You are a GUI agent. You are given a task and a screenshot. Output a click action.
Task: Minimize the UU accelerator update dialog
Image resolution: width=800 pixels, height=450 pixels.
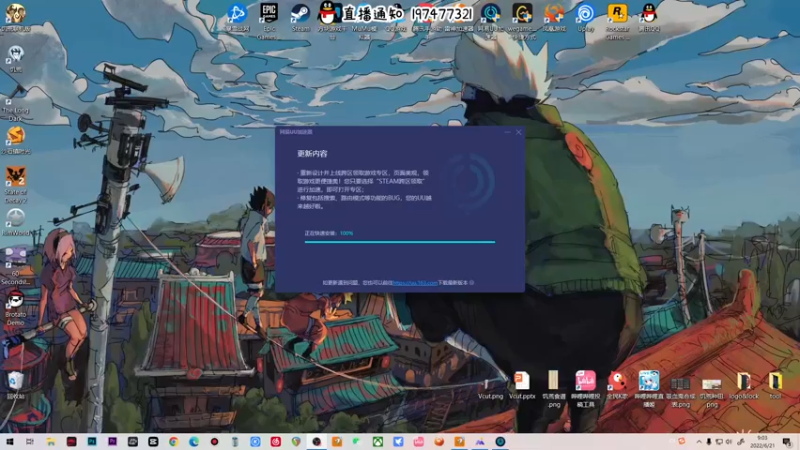pyautogui.click(x=507, y=132)
